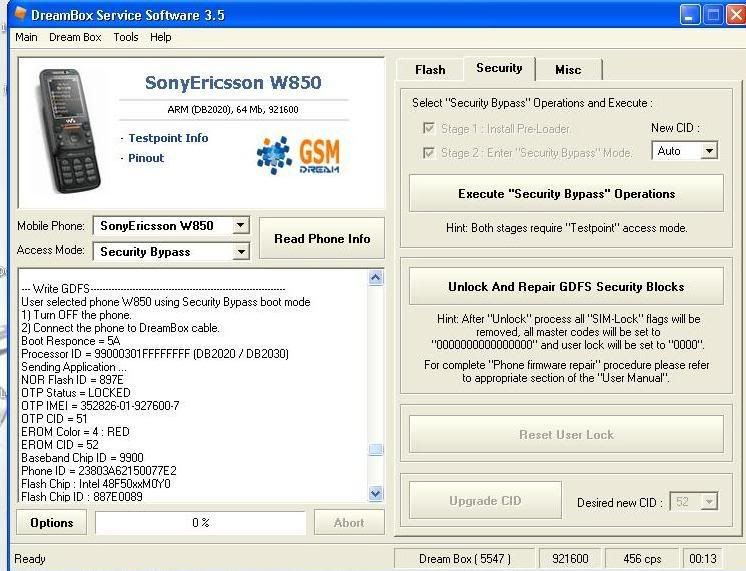Click the "OTP Status = LOCKED" log line
746x571 pixels.
[x=76, y=393]
